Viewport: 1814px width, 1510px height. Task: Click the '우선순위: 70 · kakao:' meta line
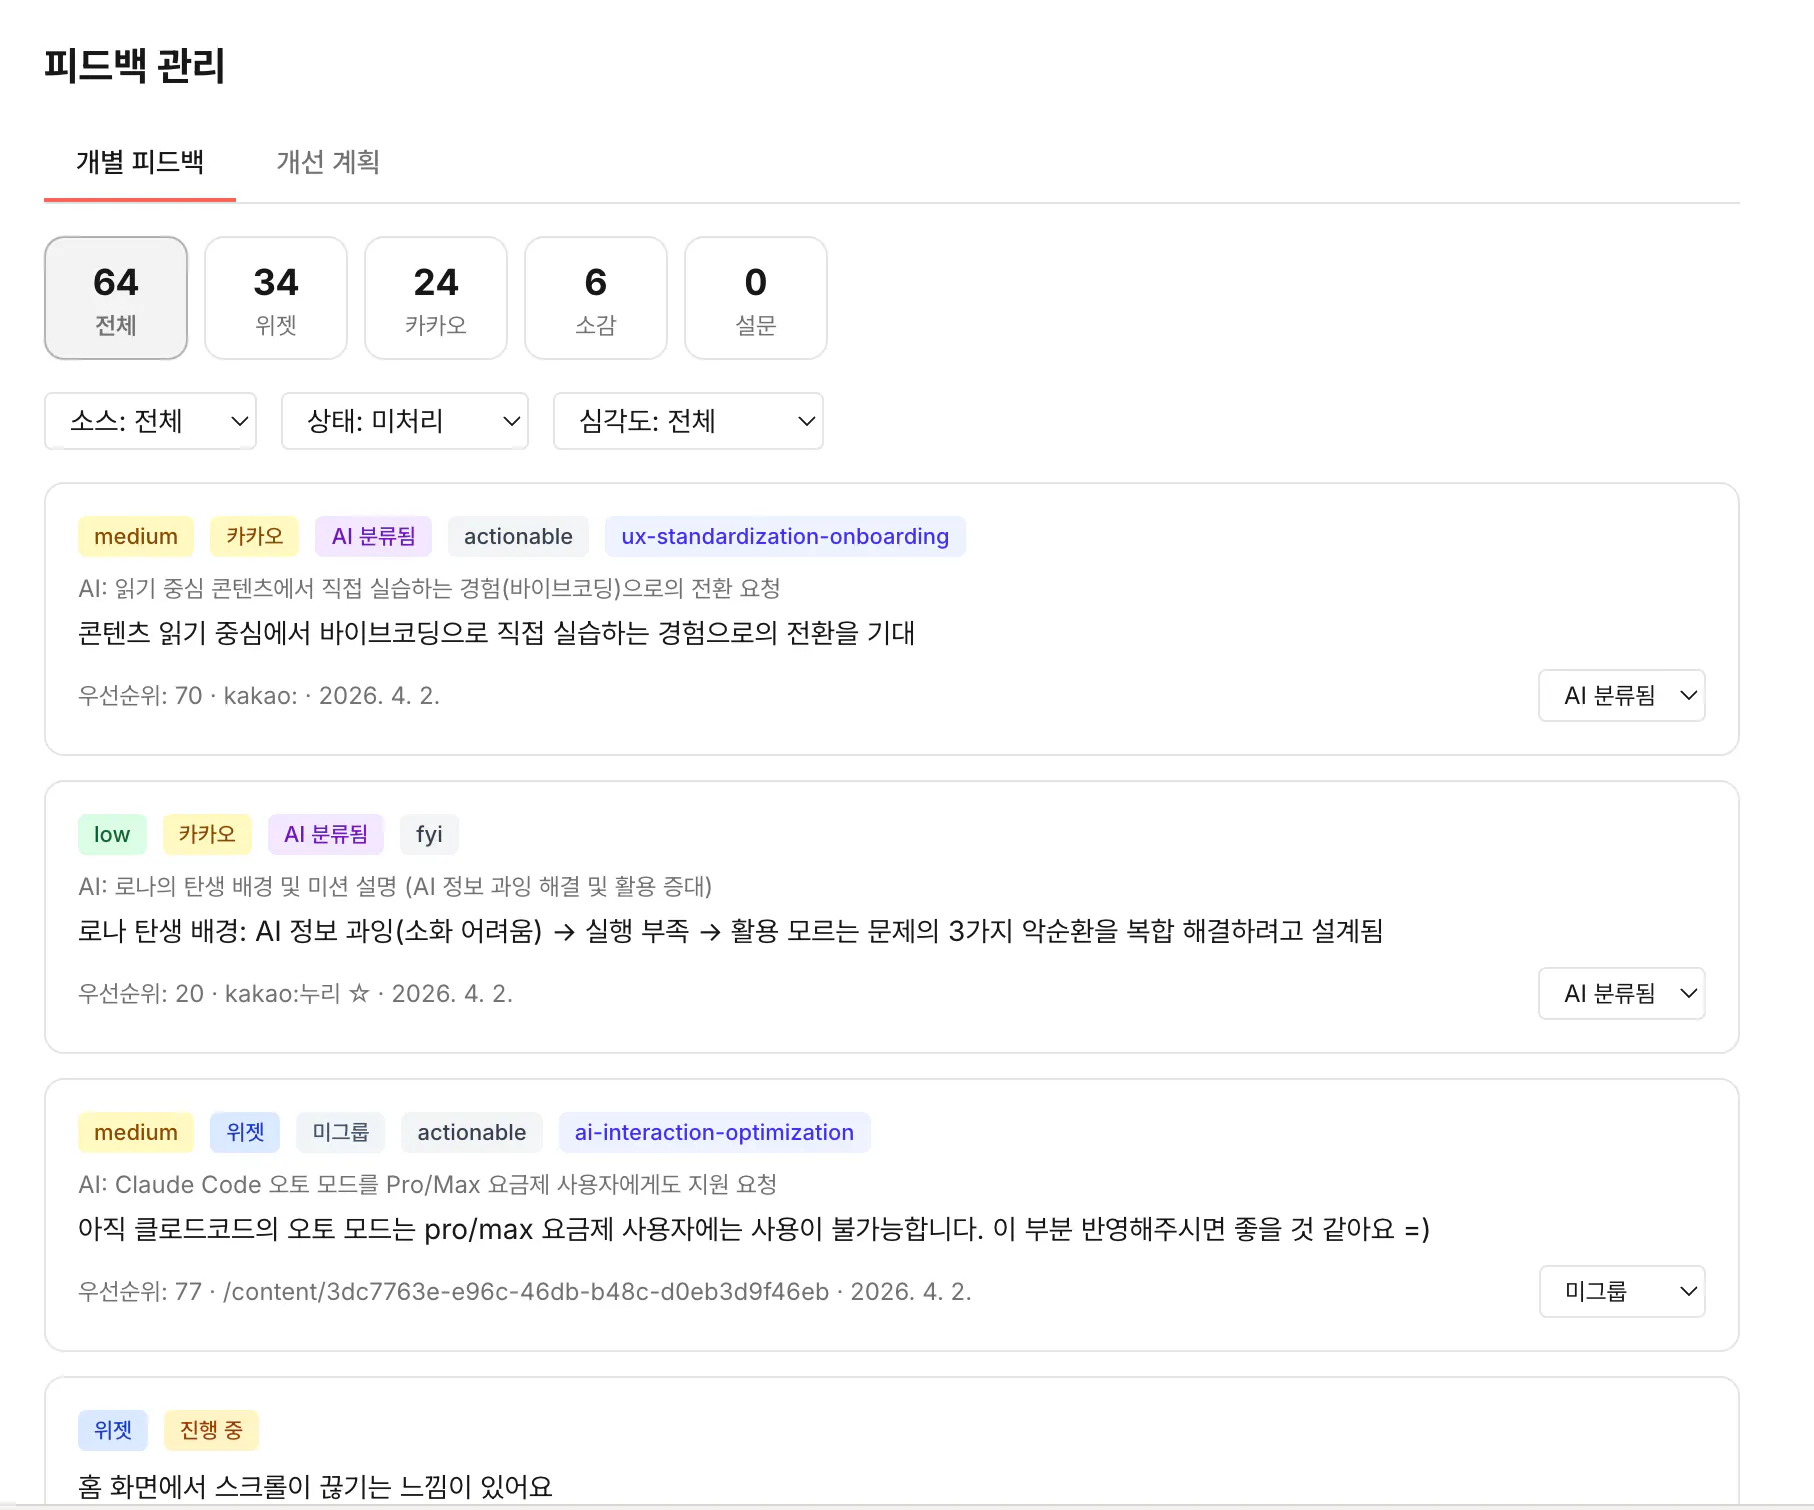click(259, 696)
